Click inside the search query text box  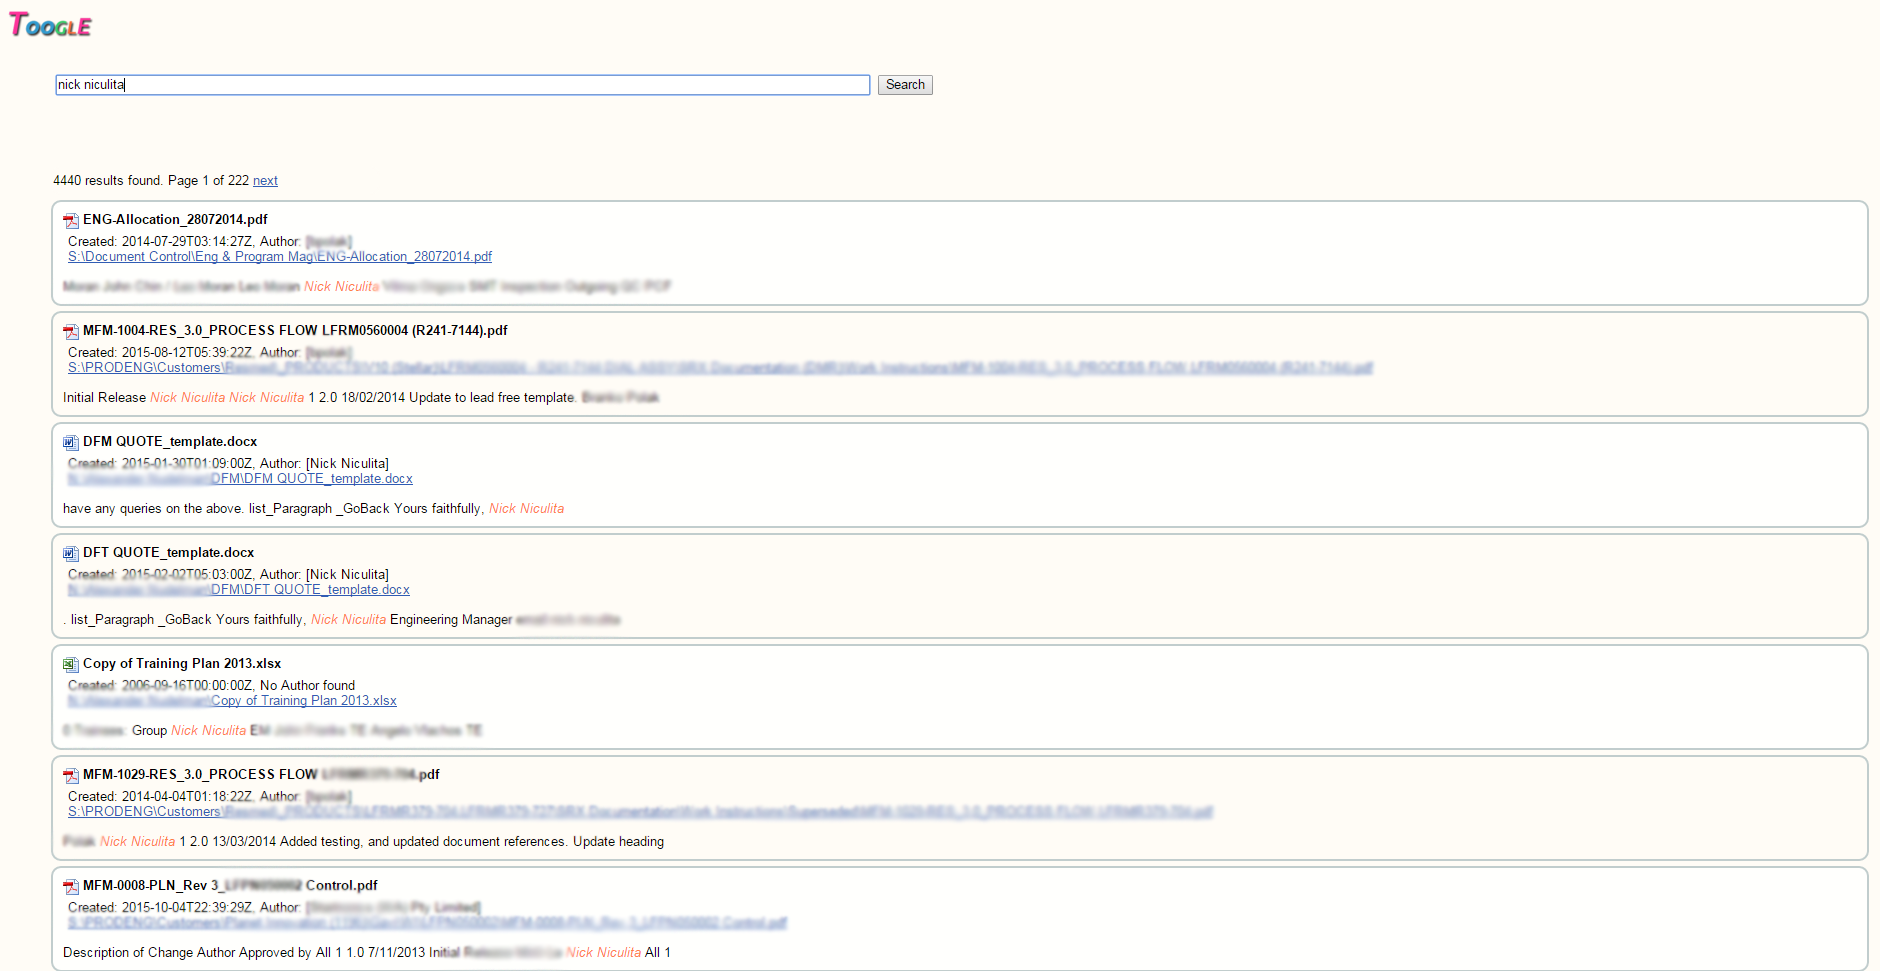462,85
